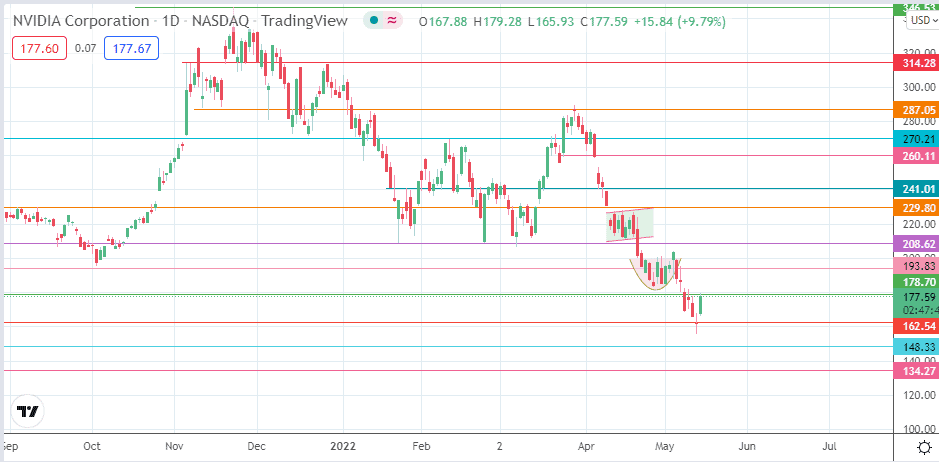Select the green shaded channel drawing
Screen dimensions: 939x462
tap(629, 225)
